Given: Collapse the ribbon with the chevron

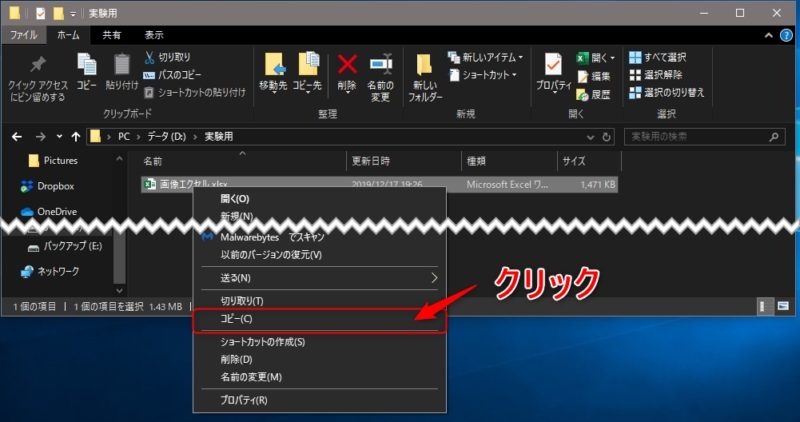Looking at the screenshot, I should (768, 35).
